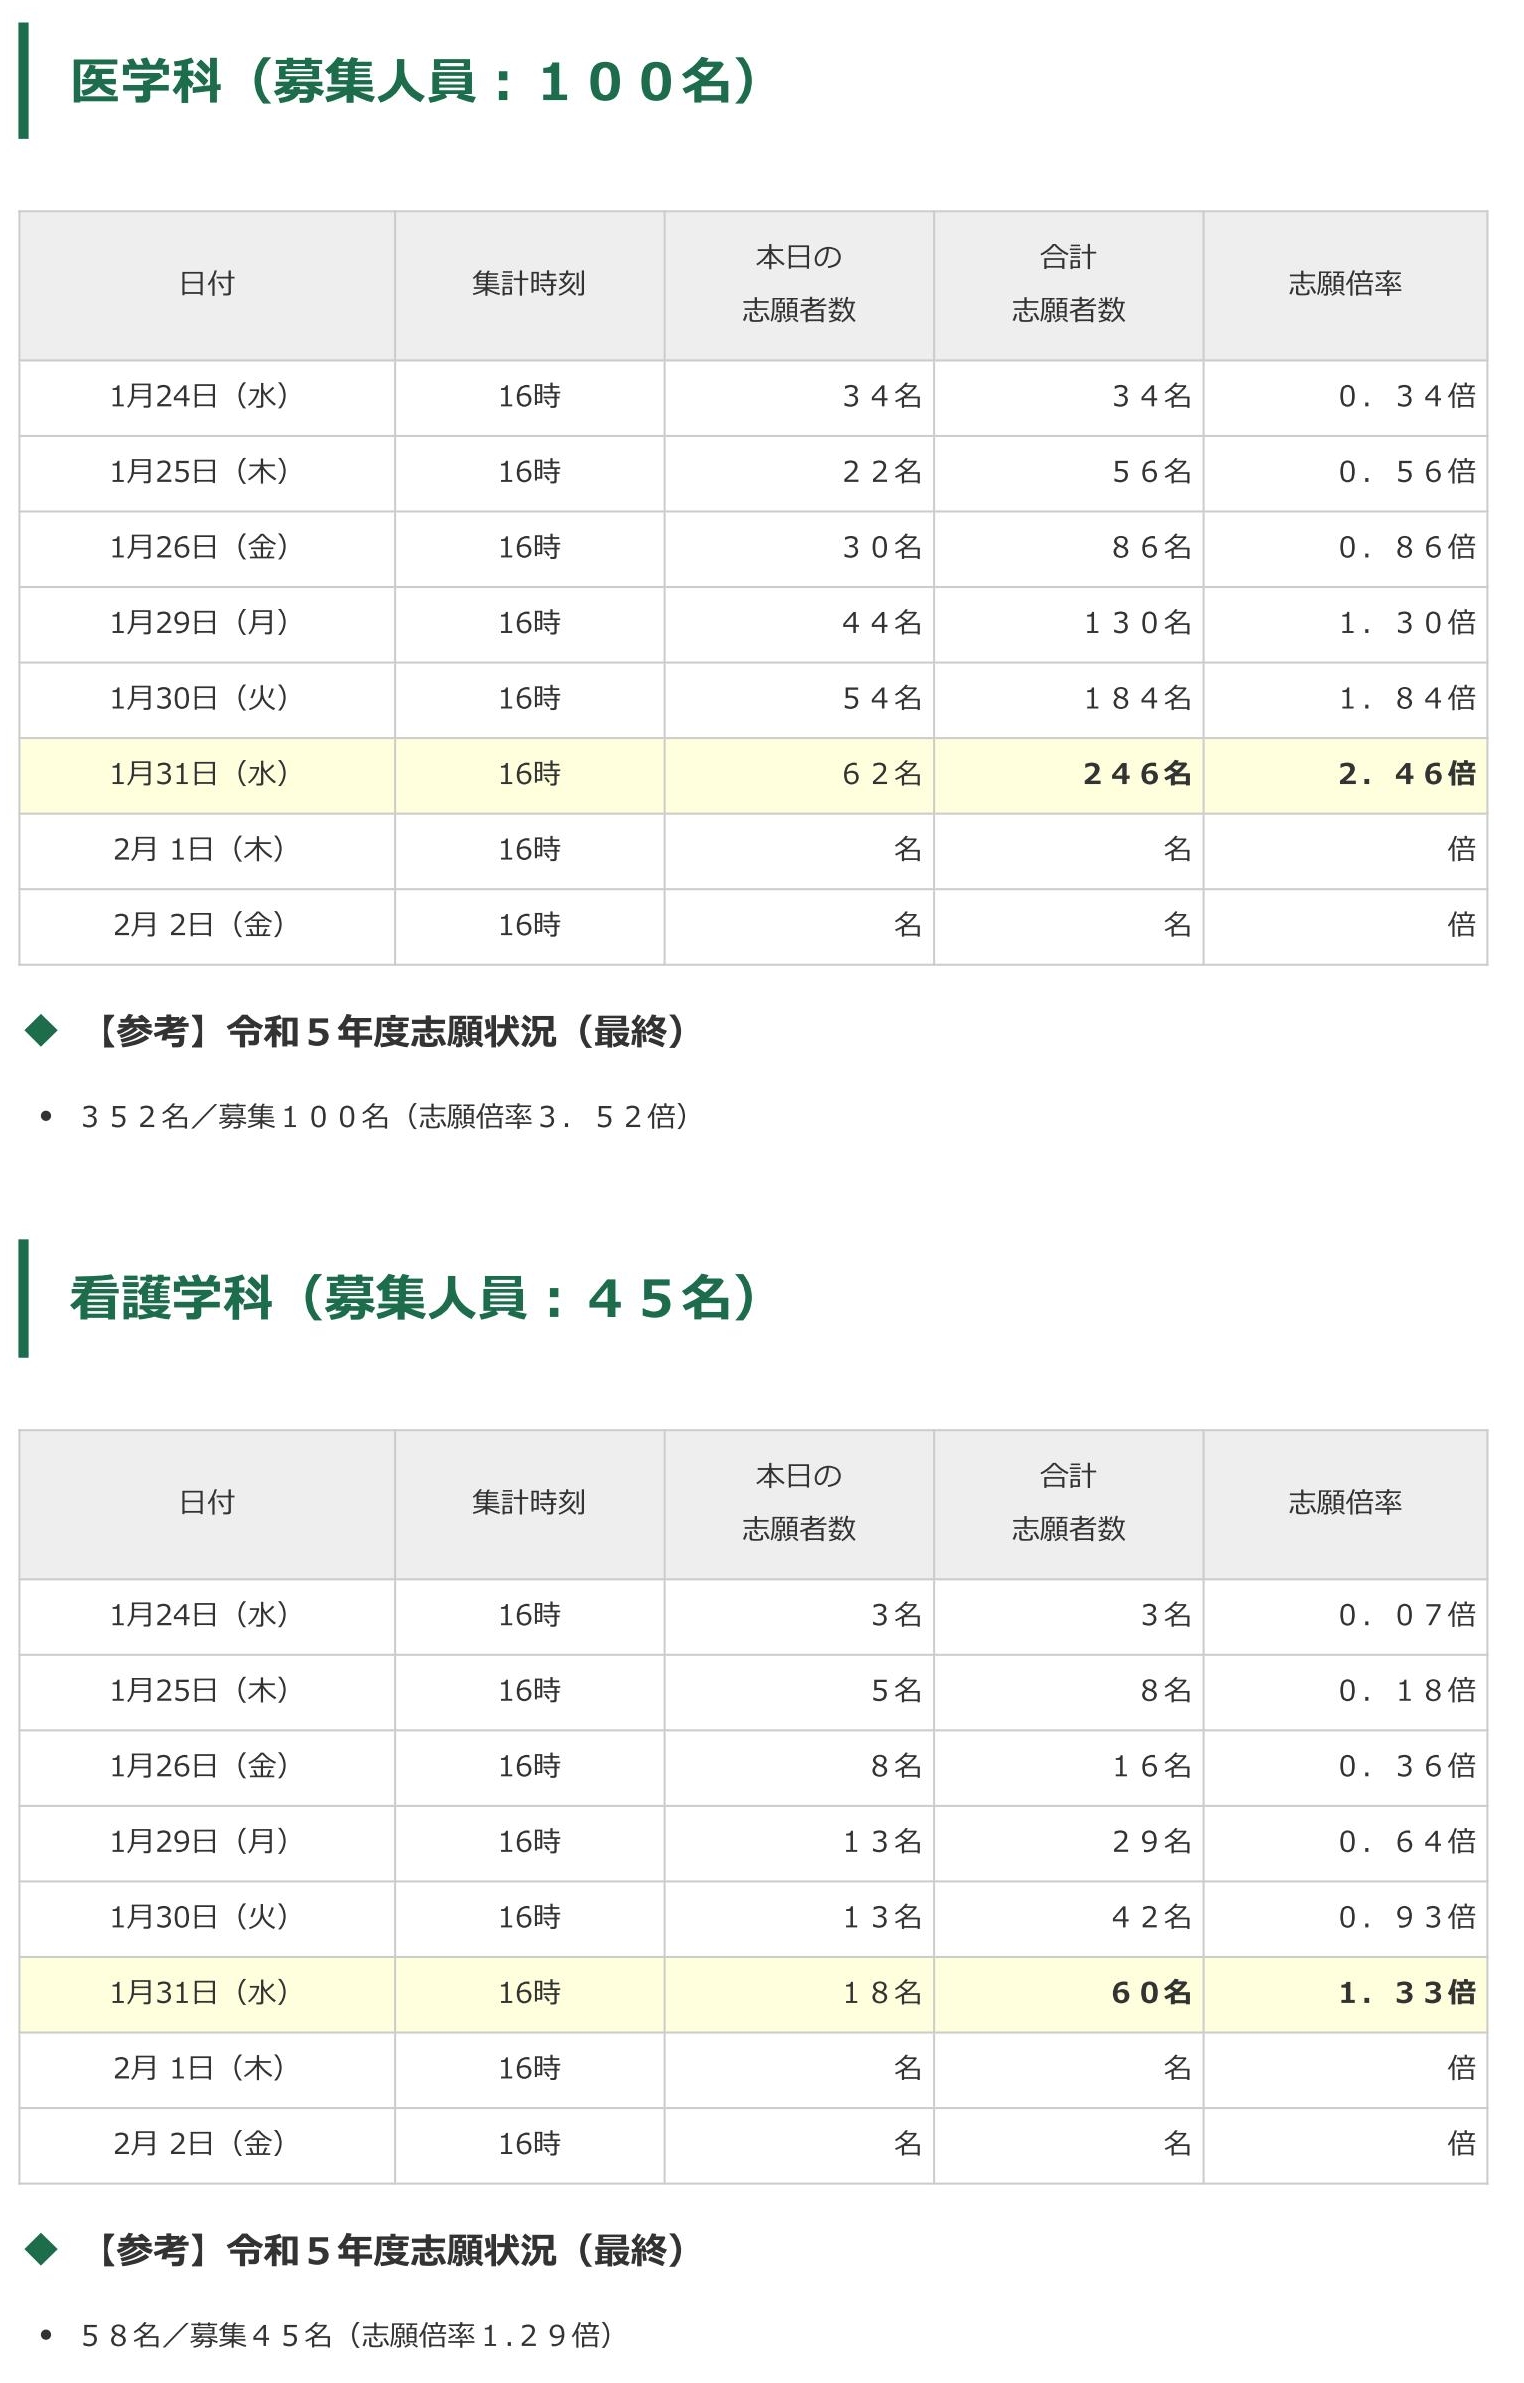Click the 医学科（募集人員：１００名） heading
The height and width of the screenshot is (2383, 1524).
(x=413, y=81)
